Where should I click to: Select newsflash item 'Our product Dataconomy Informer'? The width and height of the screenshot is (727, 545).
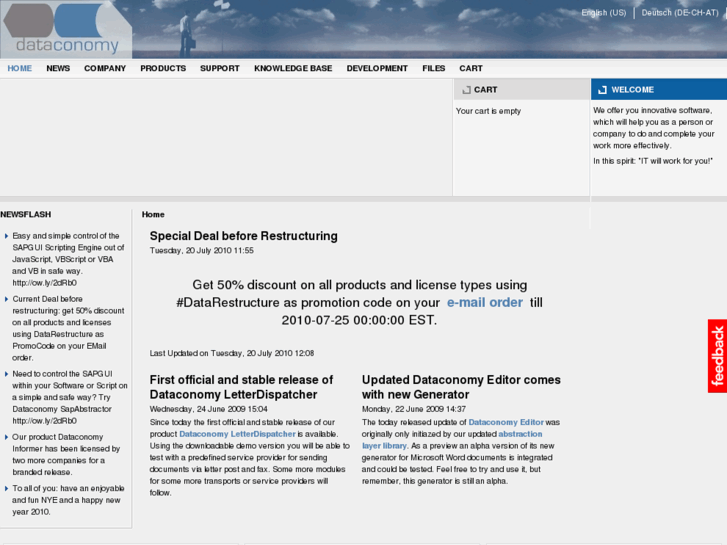(66, 455)
